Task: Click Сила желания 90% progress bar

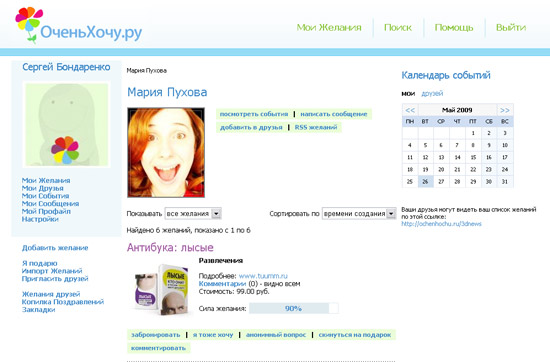Action: tap(294, 308)
